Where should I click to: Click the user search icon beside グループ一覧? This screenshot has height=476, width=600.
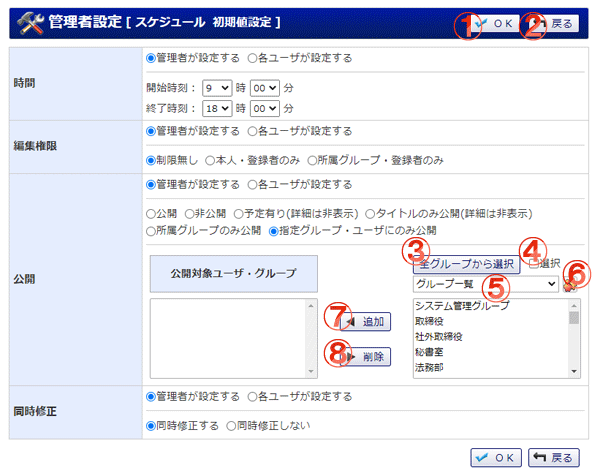570,285
